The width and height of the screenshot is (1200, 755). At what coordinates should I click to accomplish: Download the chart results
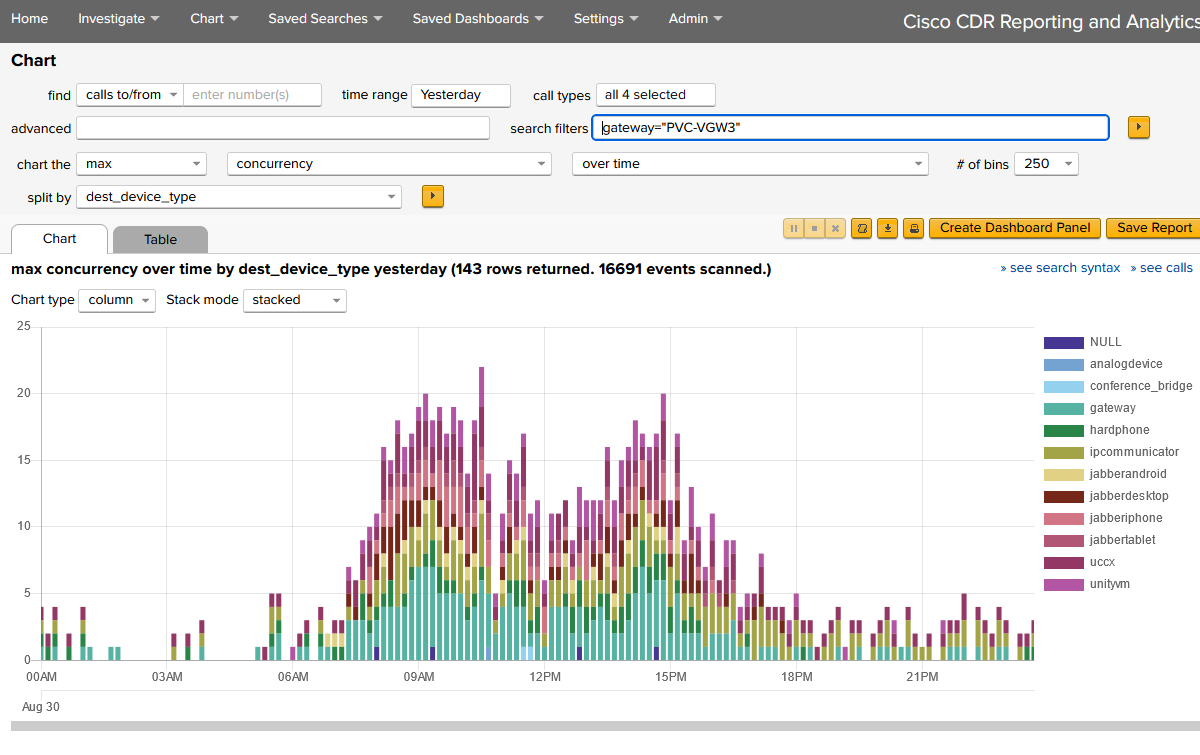887,228
